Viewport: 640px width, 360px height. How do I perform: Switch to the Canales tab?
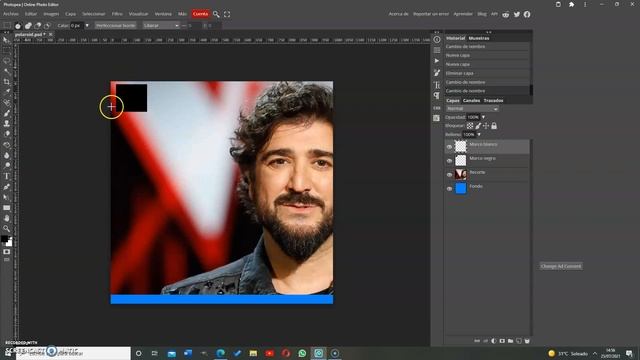pos(471,100)
